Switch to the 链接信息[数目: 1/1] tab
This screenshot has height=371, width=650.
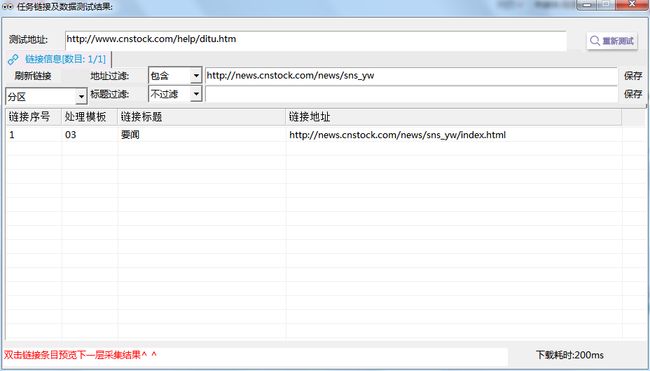(59, 59)
